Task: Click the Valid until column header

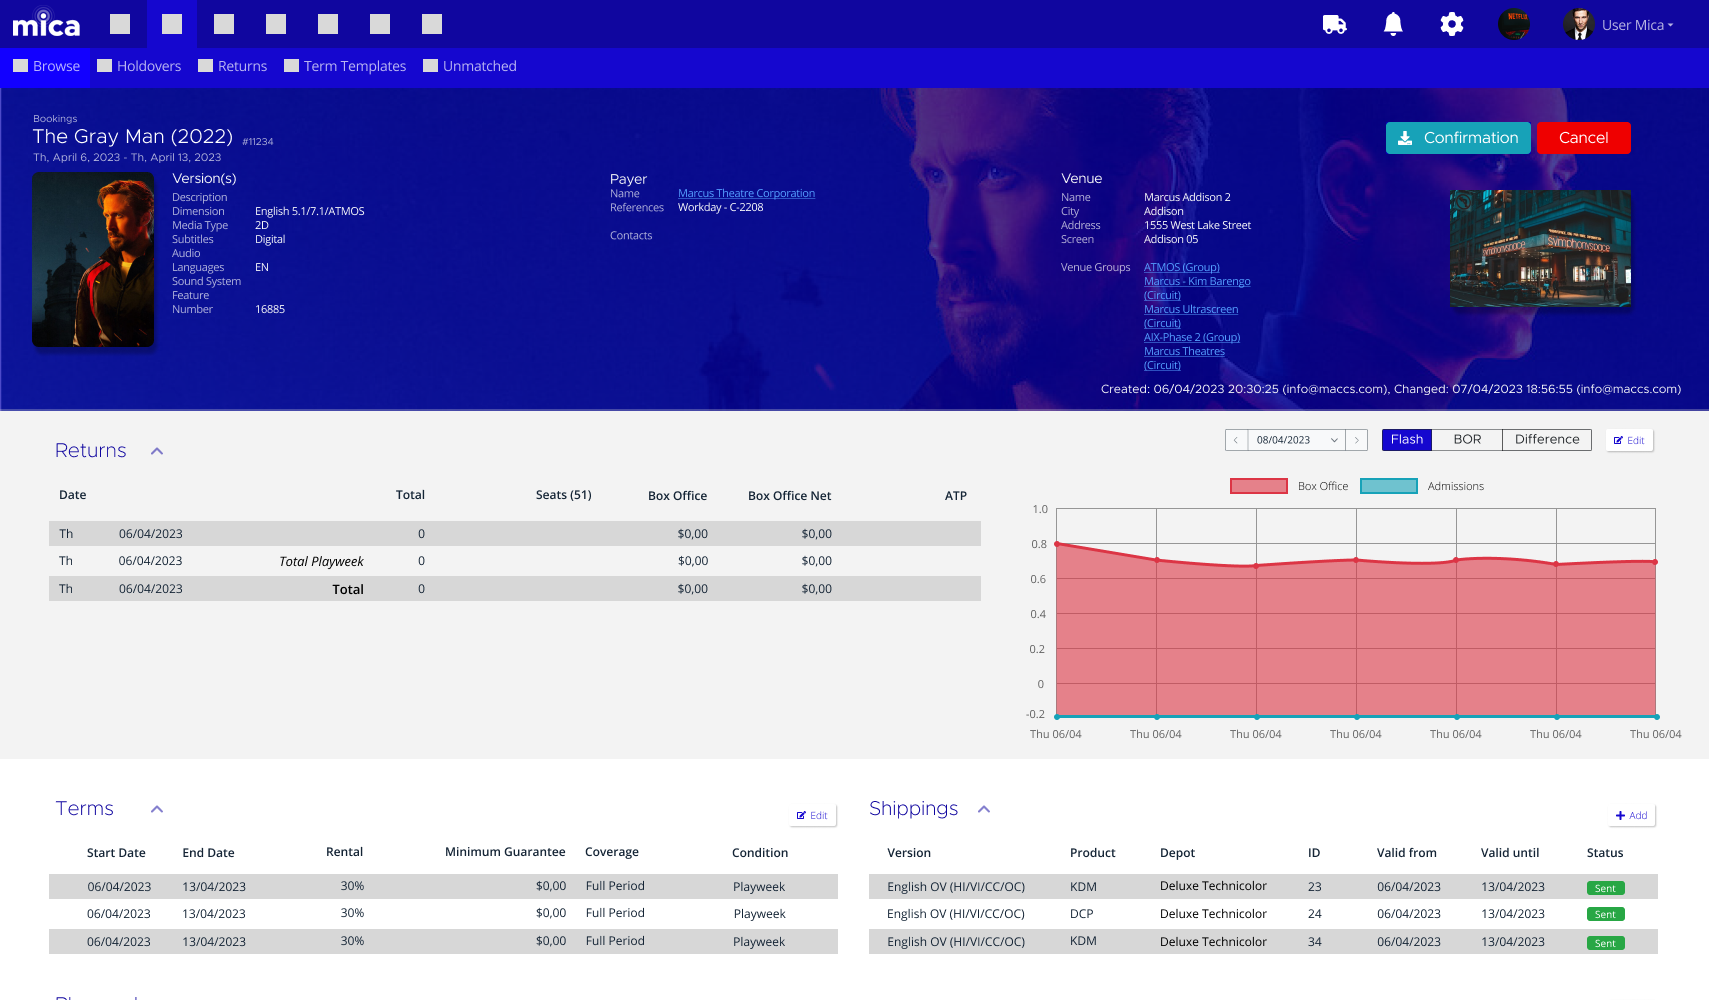Action: (x=1510, y=853)
